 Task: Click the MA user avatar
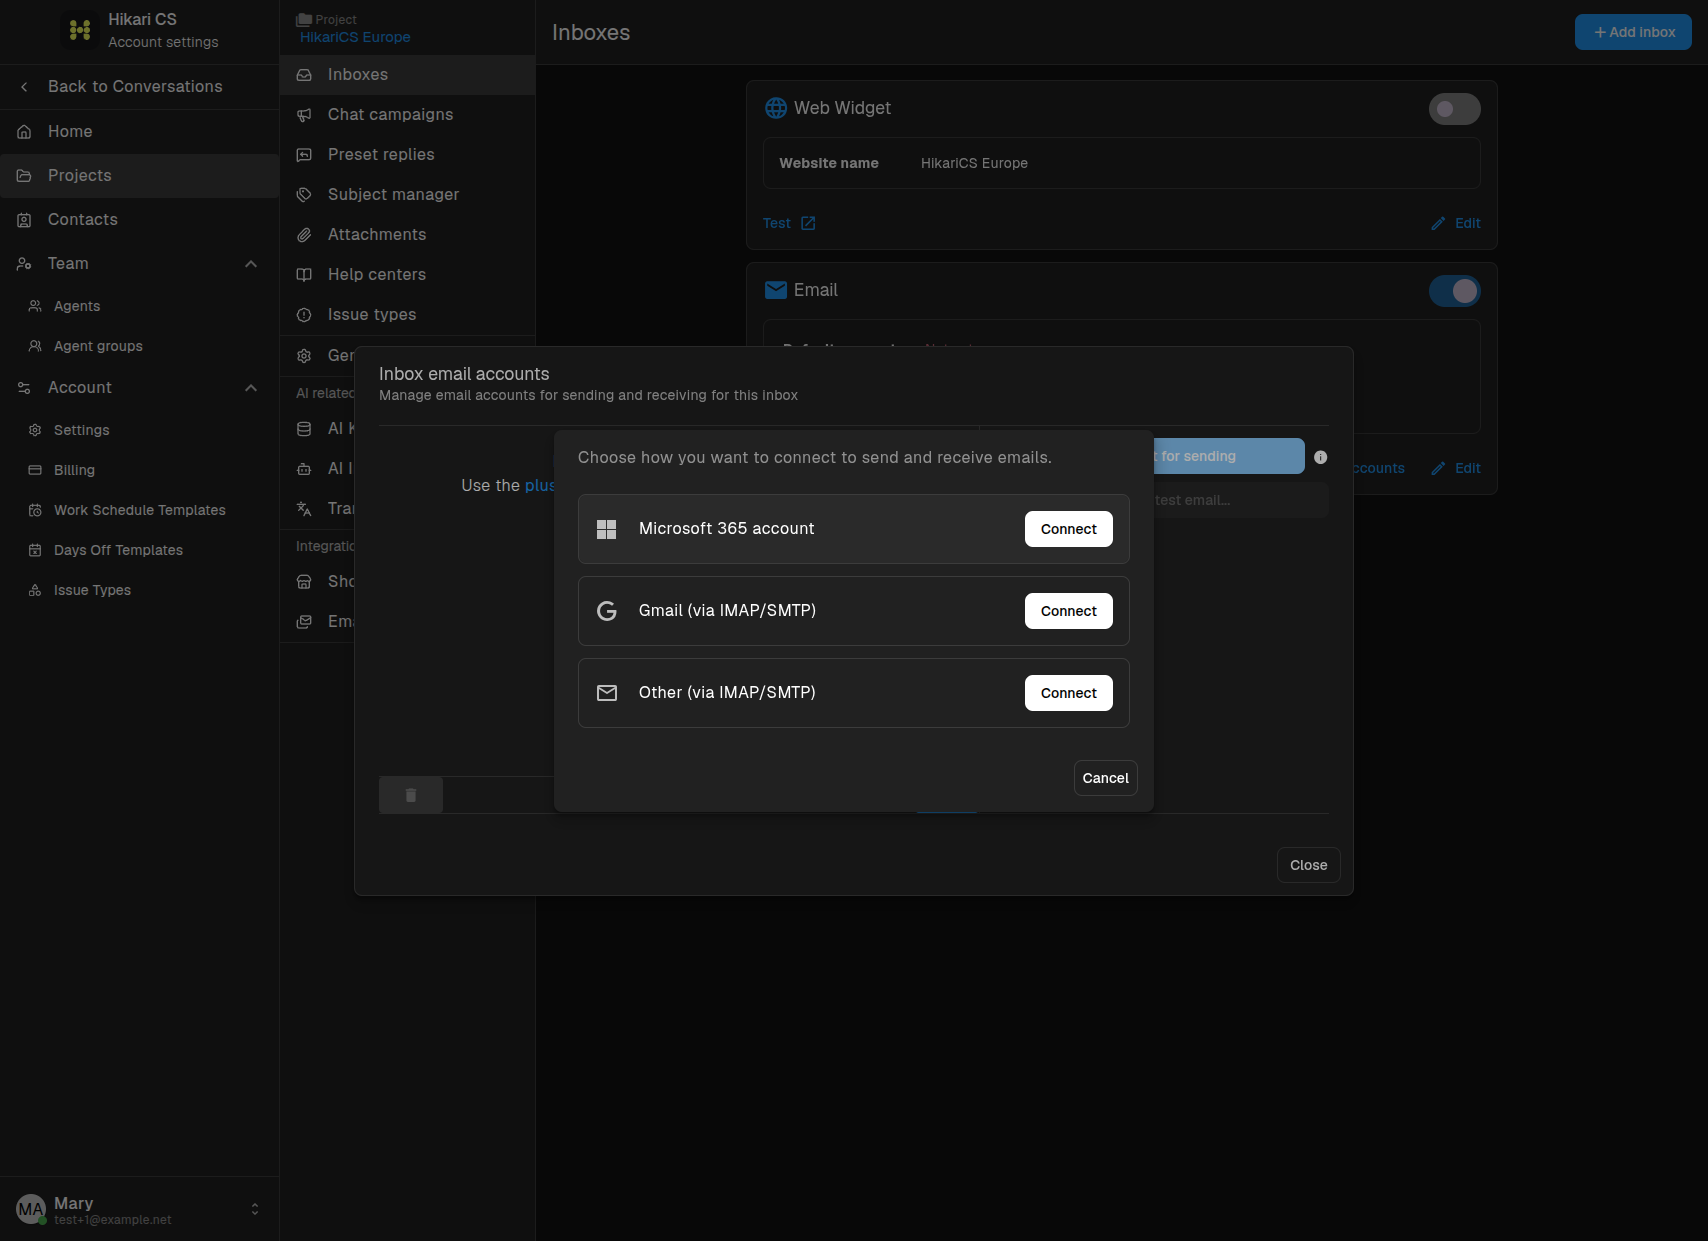click(31, 1209)
